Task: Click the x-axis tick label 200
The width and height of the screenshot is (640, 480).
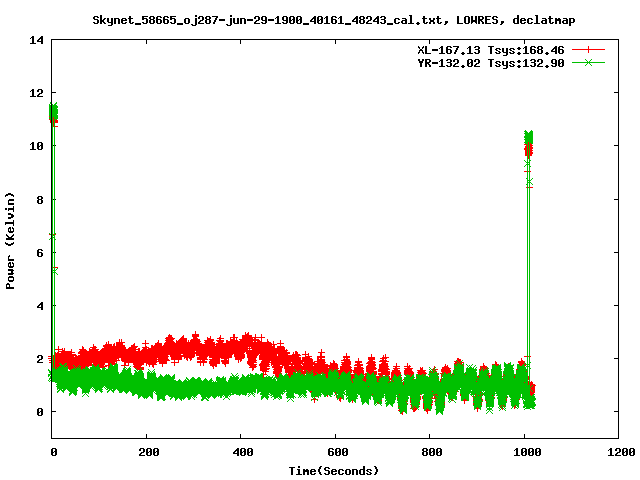Action: (x=149, y=452)
